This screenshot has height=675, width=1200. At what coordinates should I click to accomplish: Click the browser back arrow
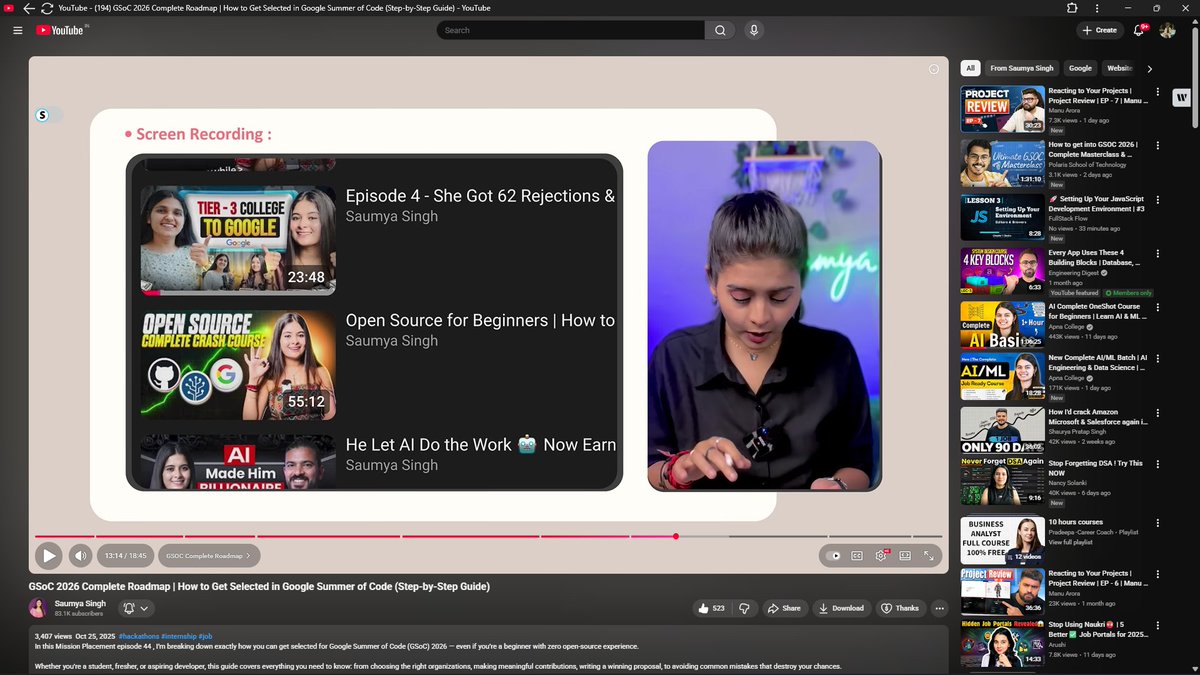click(x=29, y=8)
